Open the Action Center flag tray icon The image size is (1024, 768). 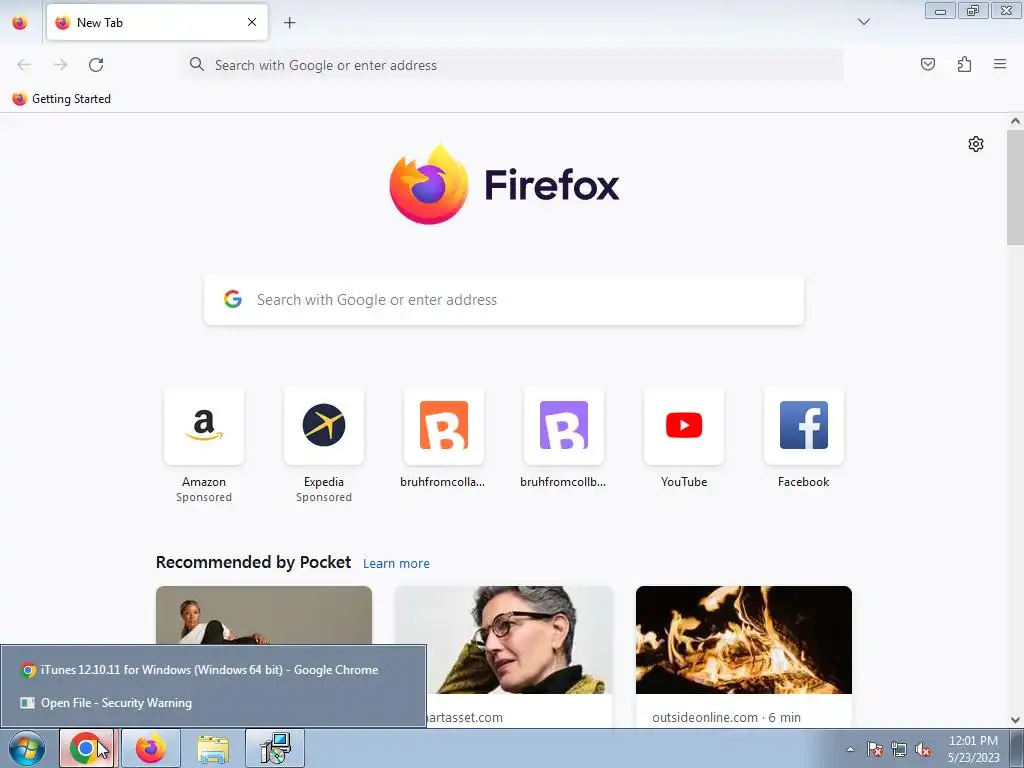(874, 749)
